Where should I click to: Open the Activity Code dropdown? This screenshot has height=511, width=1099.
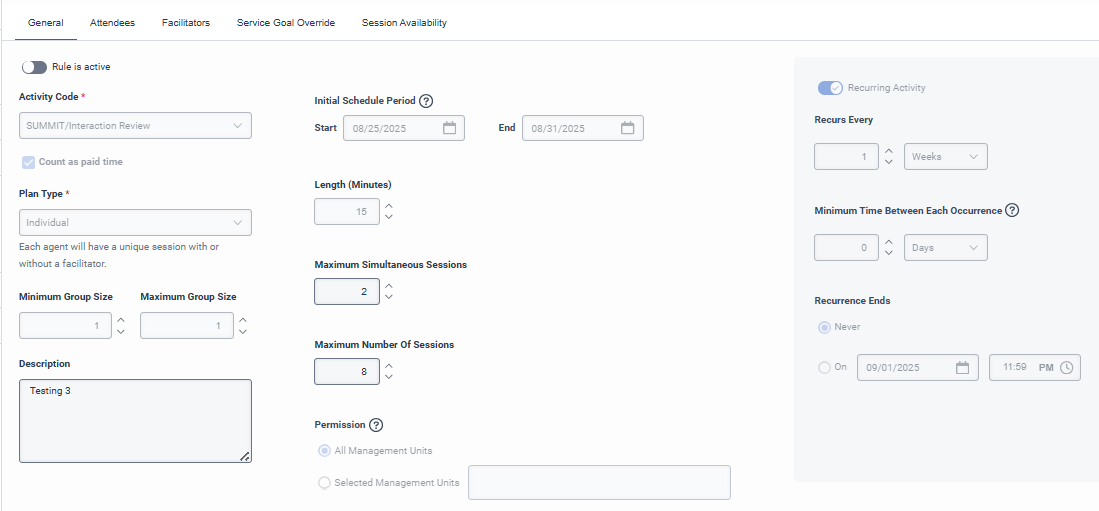(135, 126)
